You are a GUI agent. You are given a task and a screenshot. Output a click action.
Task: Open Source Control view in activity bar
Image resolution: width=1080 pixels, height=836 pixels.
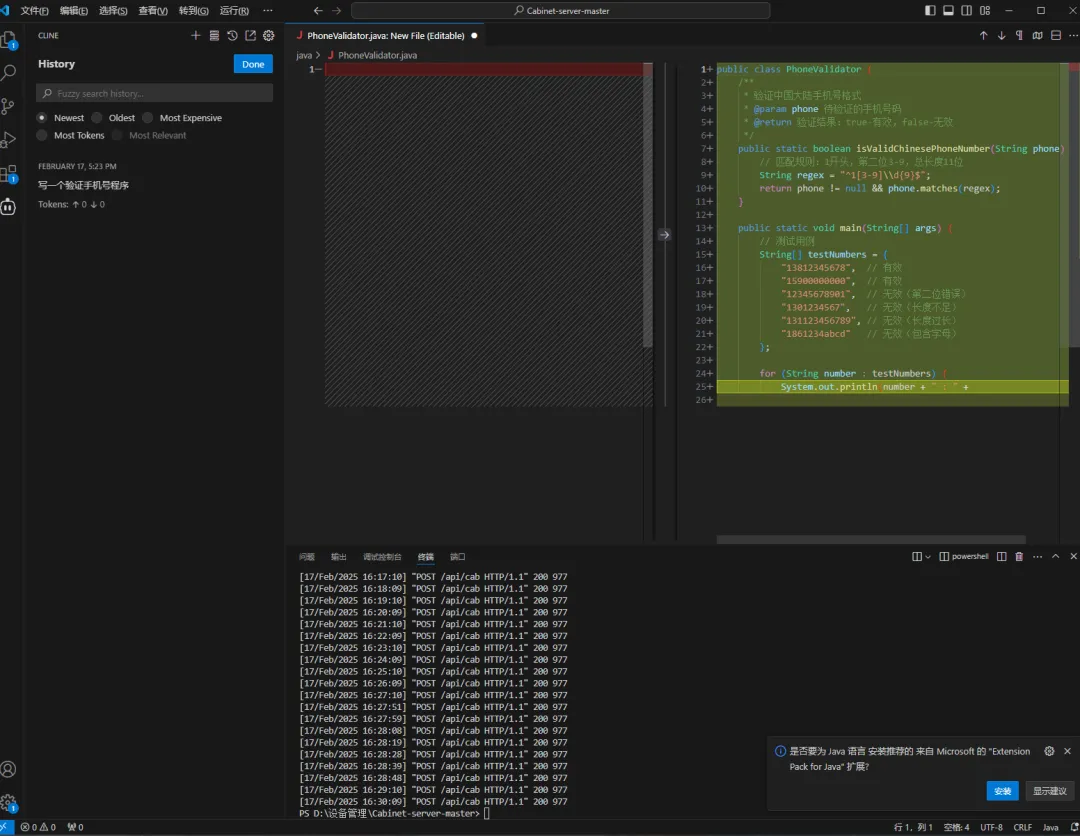point(9,106)
